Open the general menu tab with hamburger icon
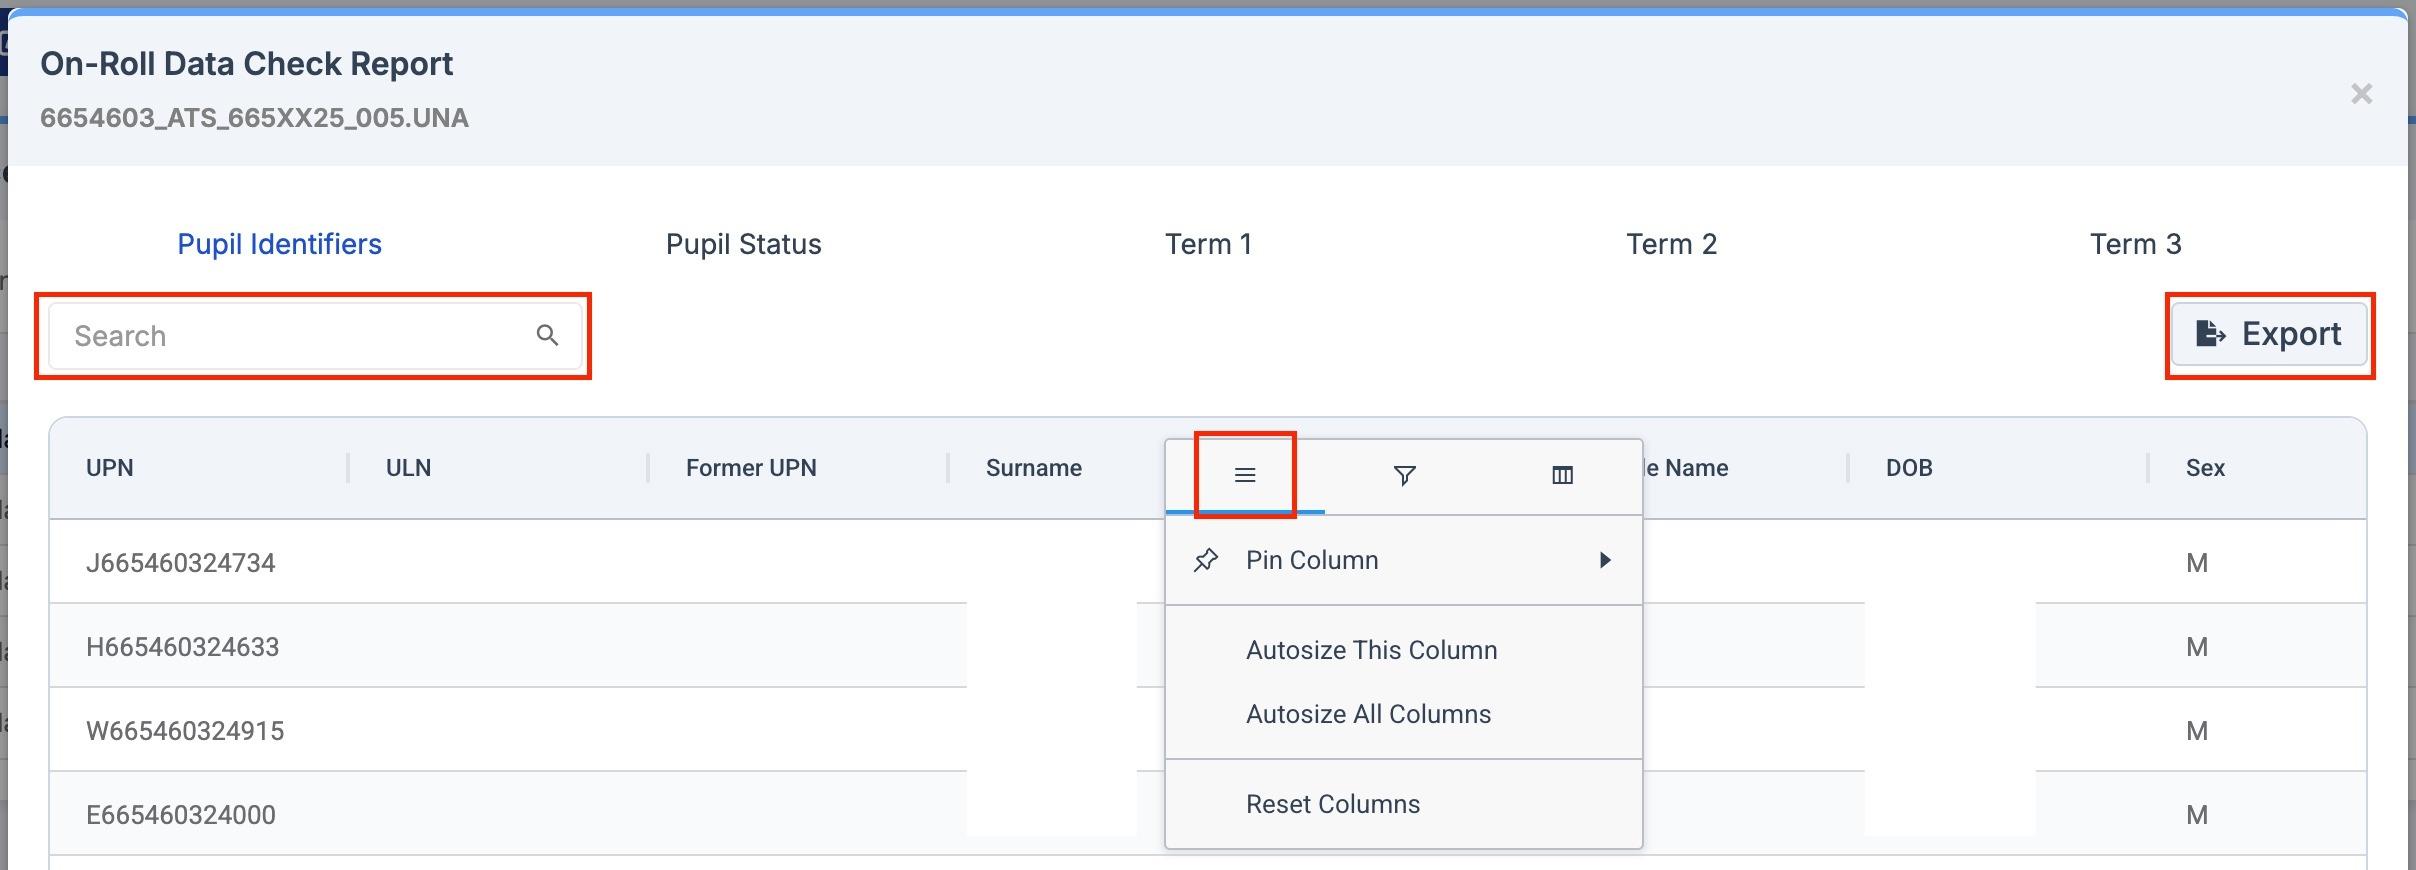Viewport: 2416px width, 870px height. pyautogui.click(x=1245, y=476)
